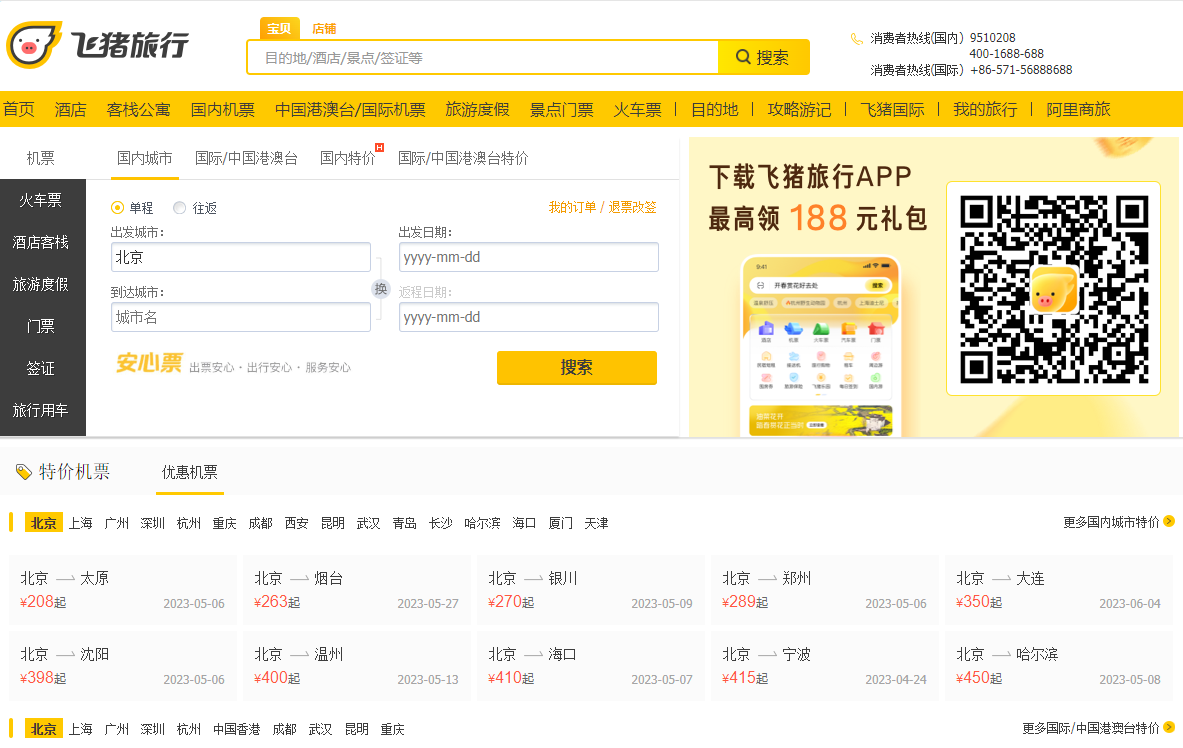Open the 我的订单 link
Viewport: 1183px width, 748px height.
coord(571,207)
